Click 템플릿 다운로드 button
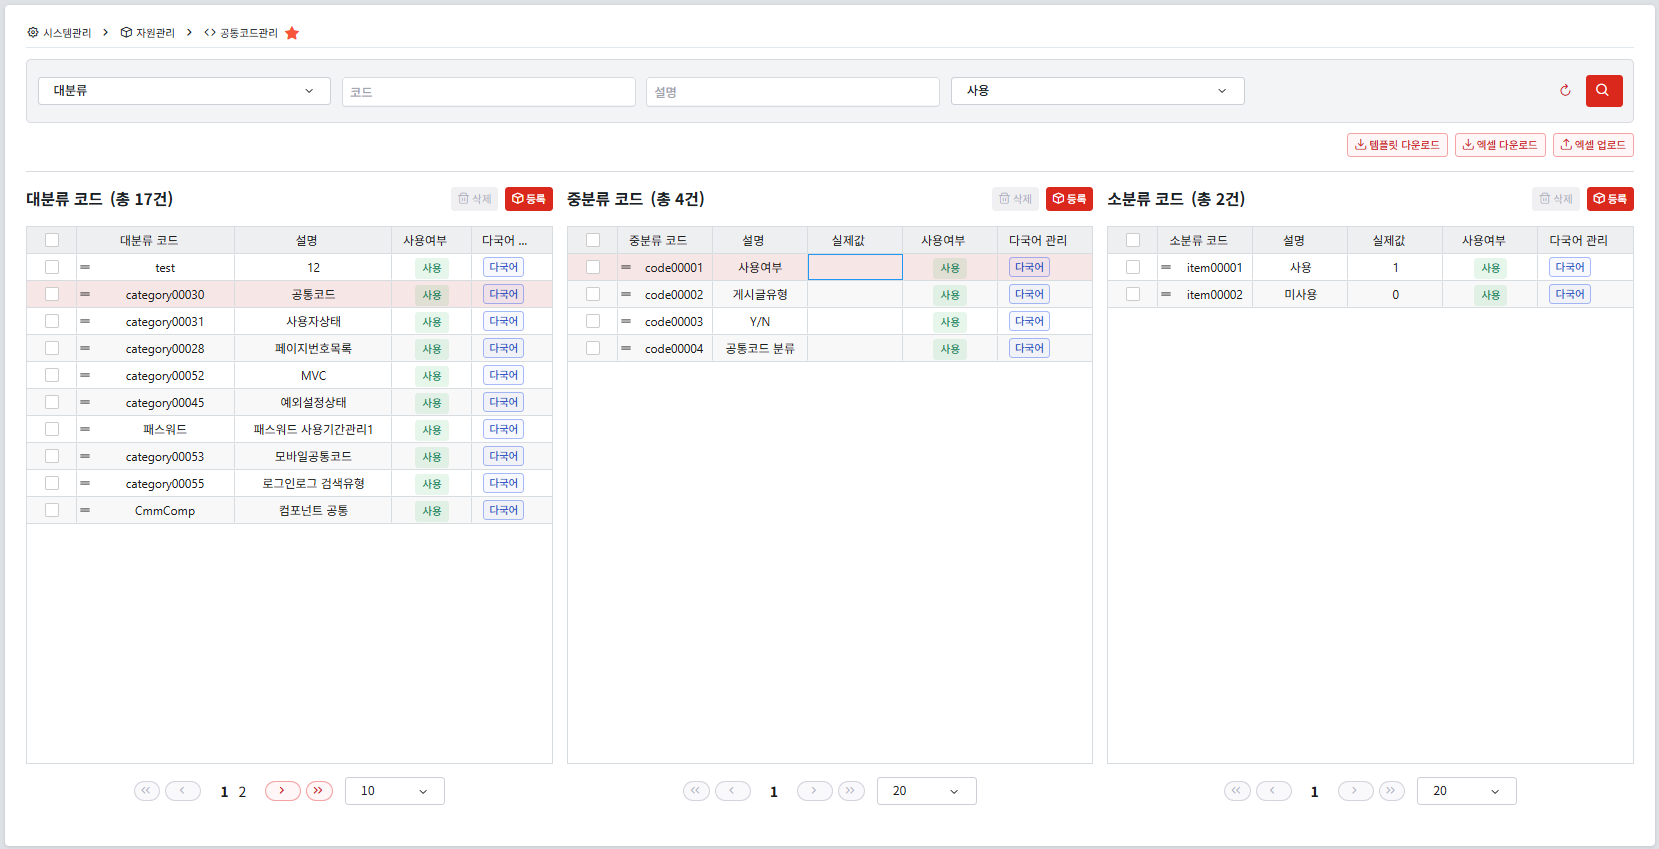 [1397, 145]
